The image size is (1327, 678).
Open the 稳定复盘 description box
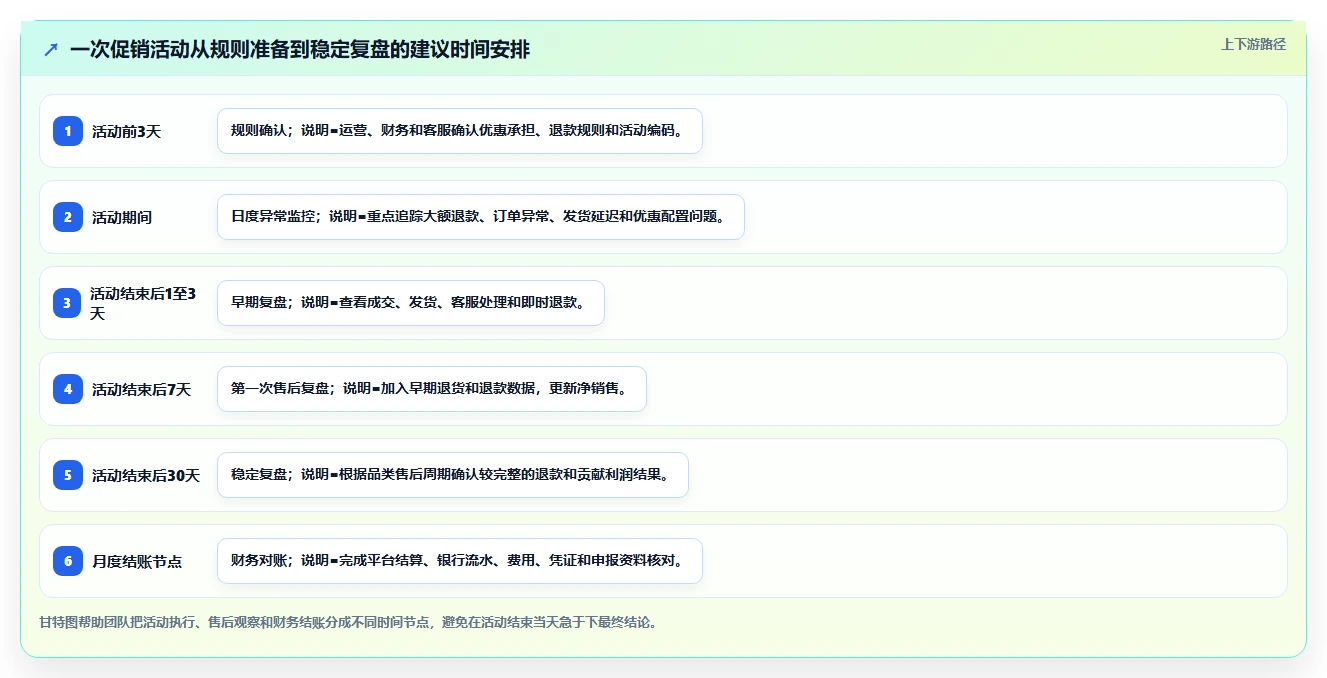453,475
